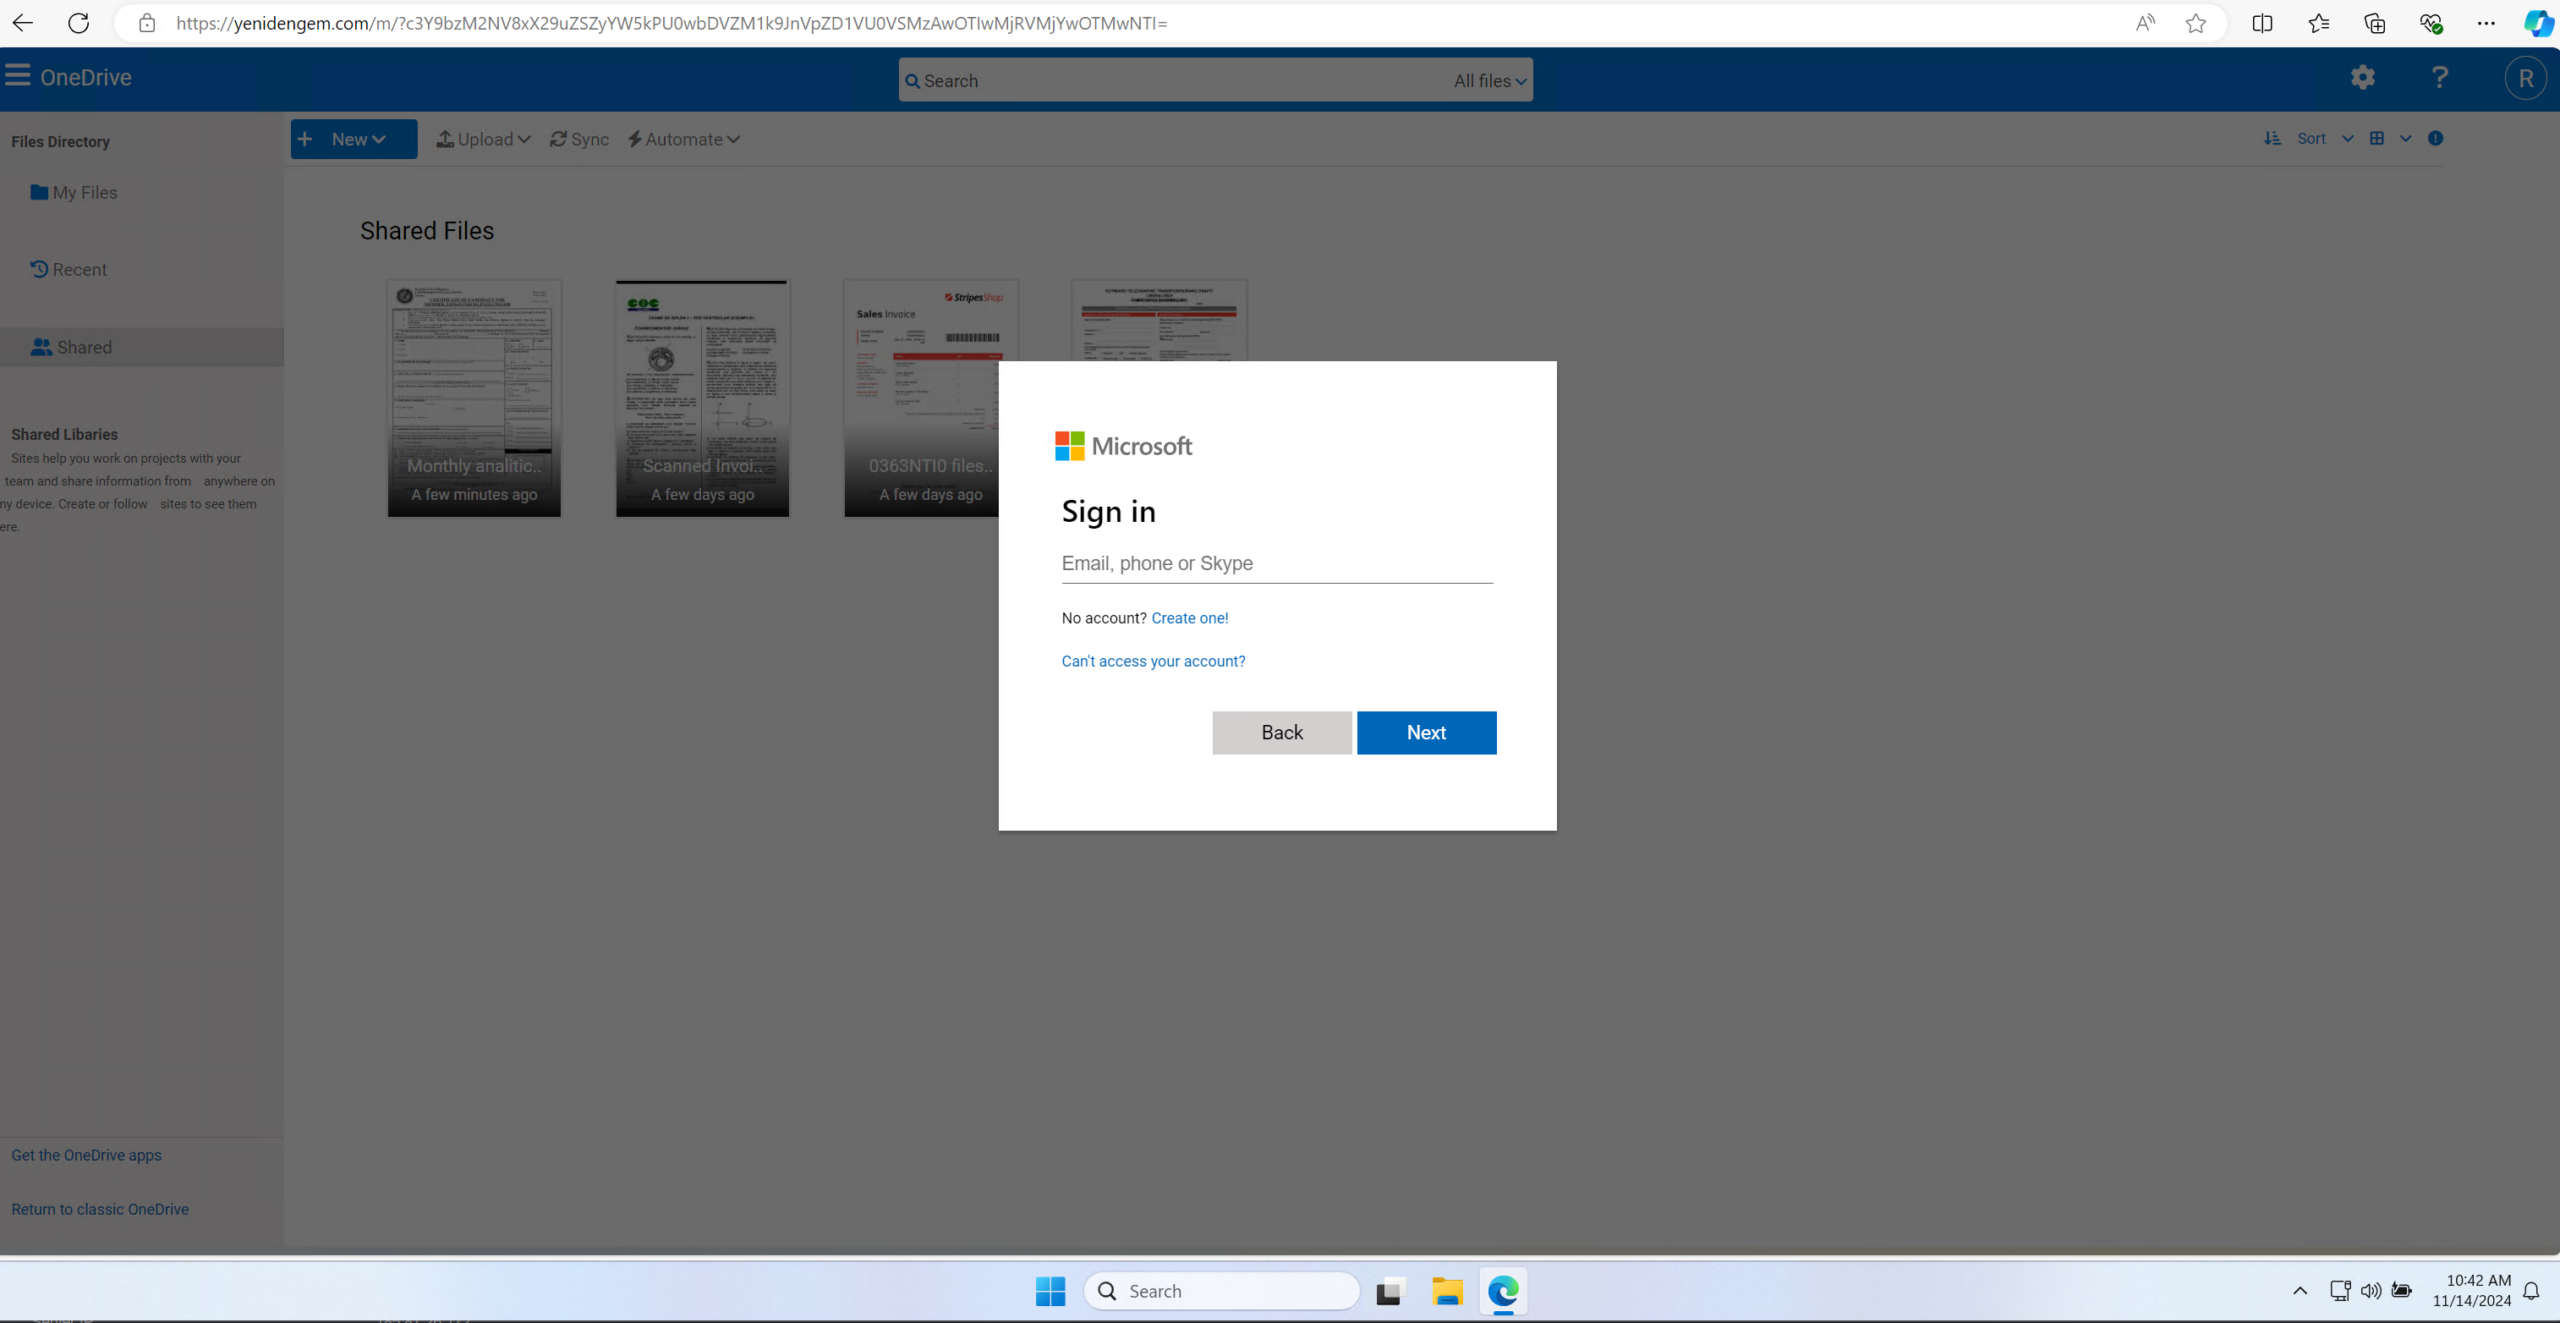Open Collections icon in Edge toolbar

click(2374, 23)
